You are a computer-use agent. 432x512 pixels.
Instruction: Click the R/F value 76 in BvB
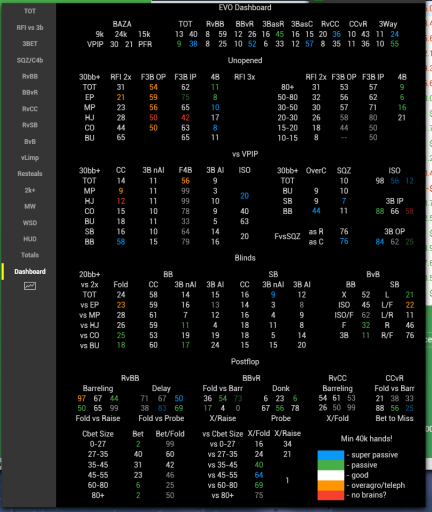(x=410, y=335)
